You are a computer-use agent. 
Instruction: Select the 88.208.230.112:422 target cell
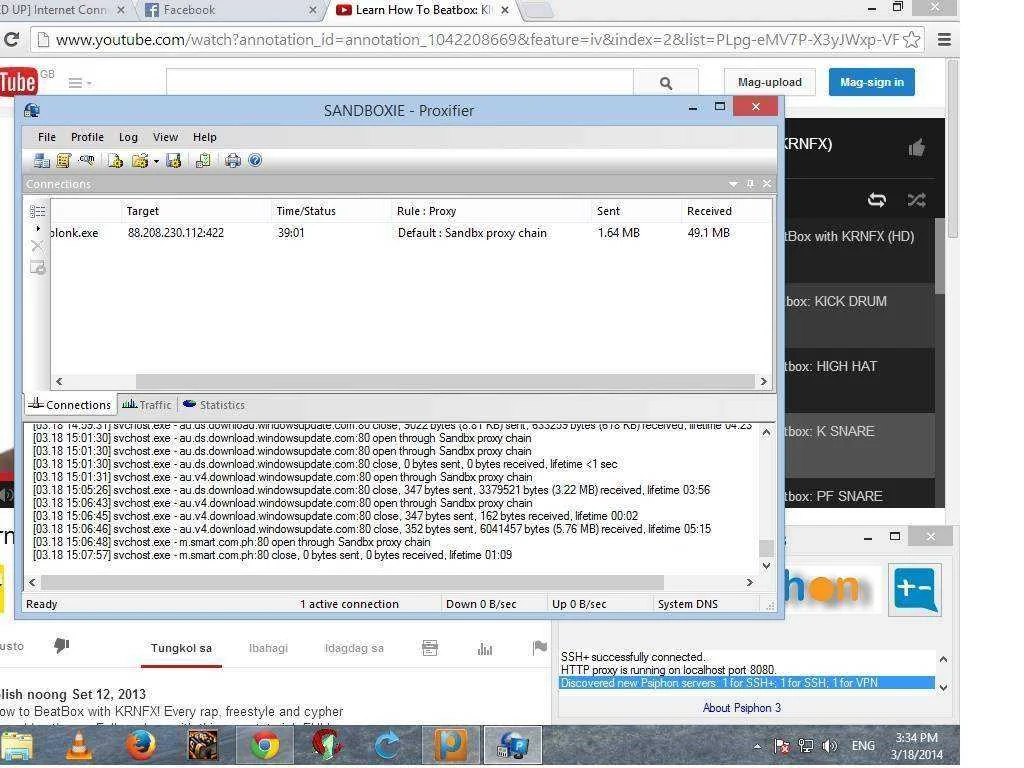pyautogui.click(x=176, y=233)
